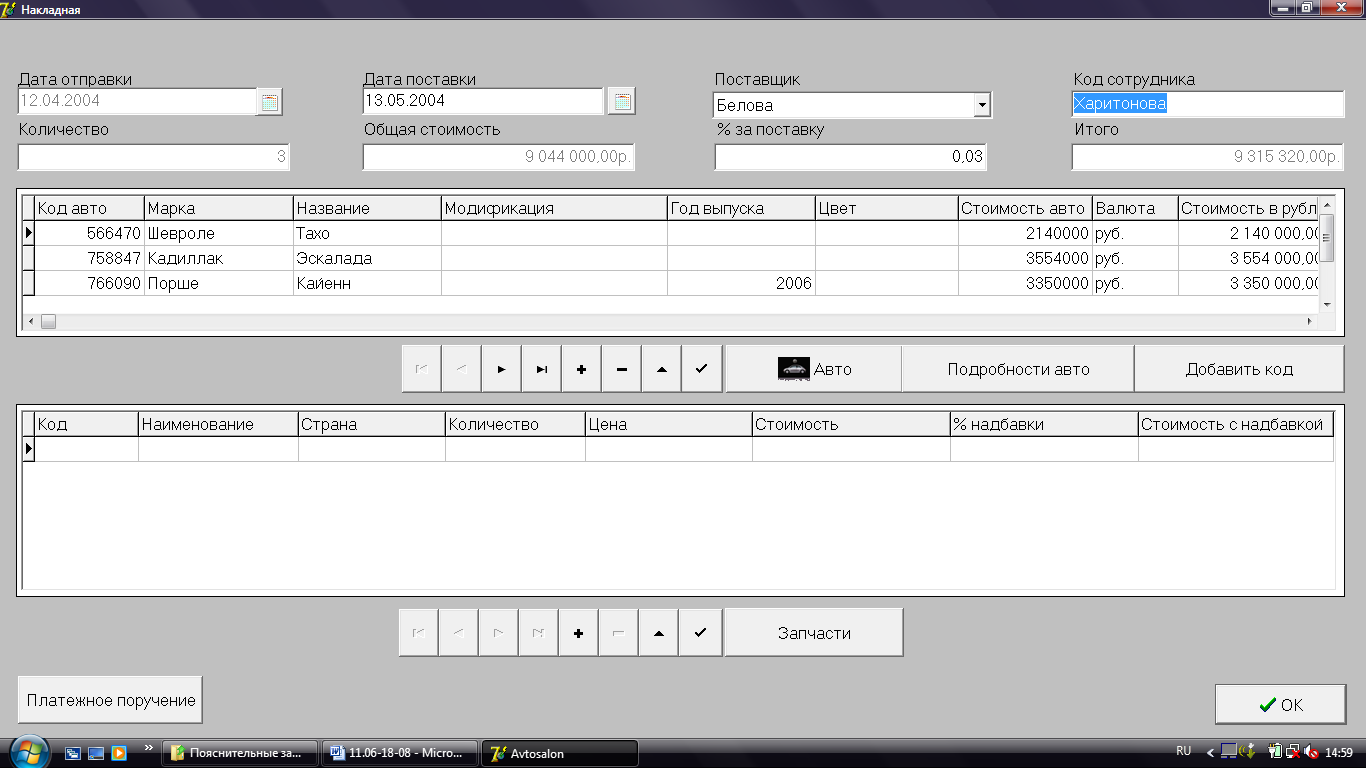The height and width of the screenshot is (768, 1366).
Task: Click the Цвет column header
Action: [x=887, y=208]
